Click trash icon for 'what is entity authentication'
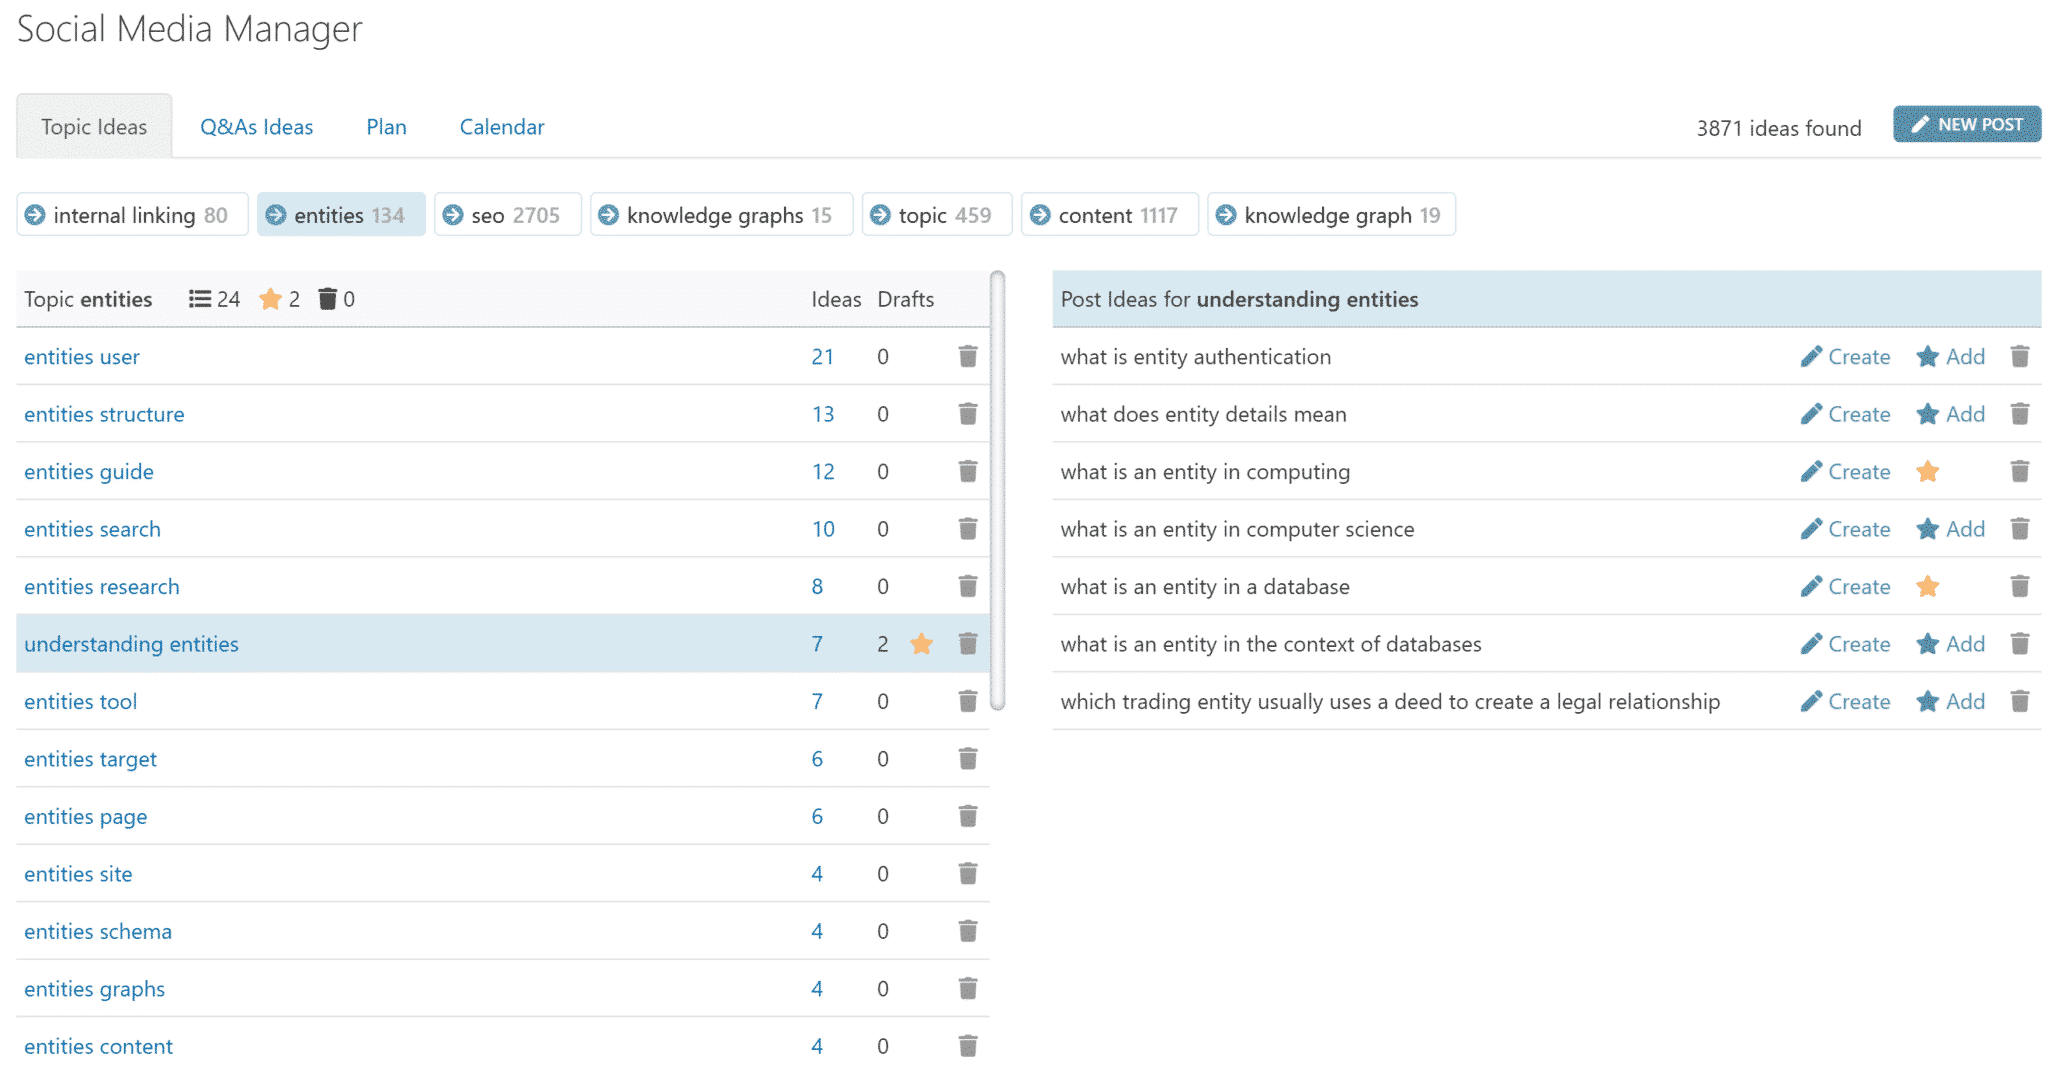The image size is (2048, 1081). tap(2019, 356)
